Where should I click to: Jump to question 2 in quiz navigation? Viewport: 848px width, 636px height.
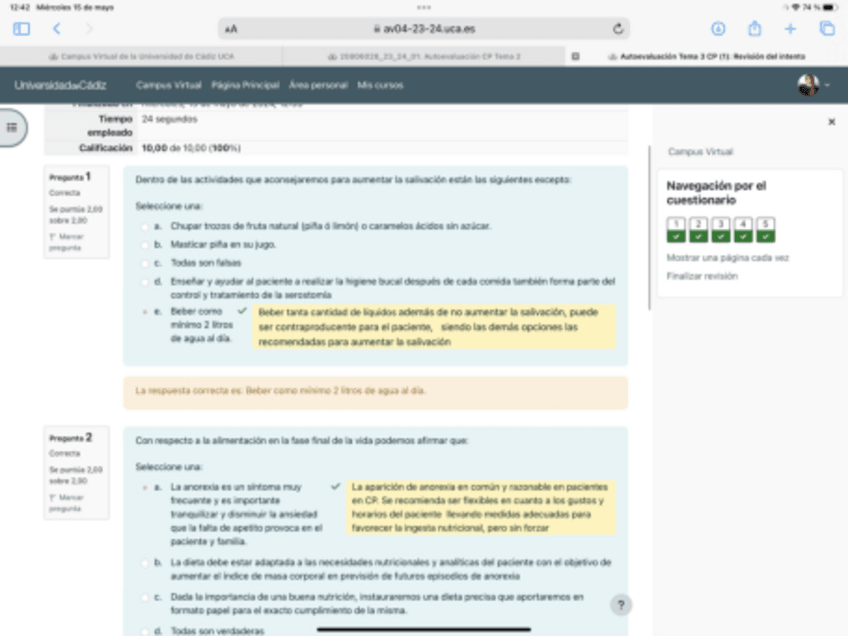[698, 229]
